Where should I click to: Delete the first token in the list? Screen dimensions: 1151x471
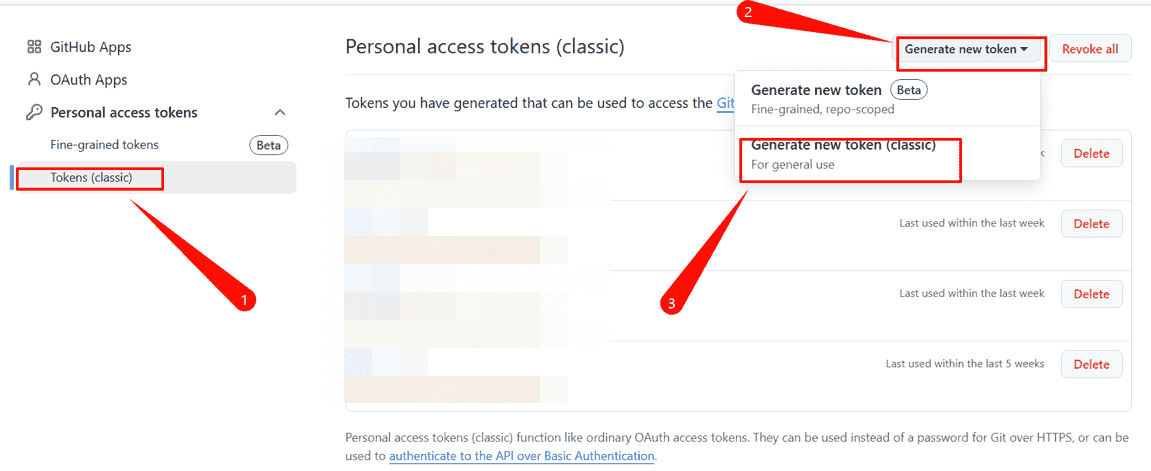[1092, 154]
